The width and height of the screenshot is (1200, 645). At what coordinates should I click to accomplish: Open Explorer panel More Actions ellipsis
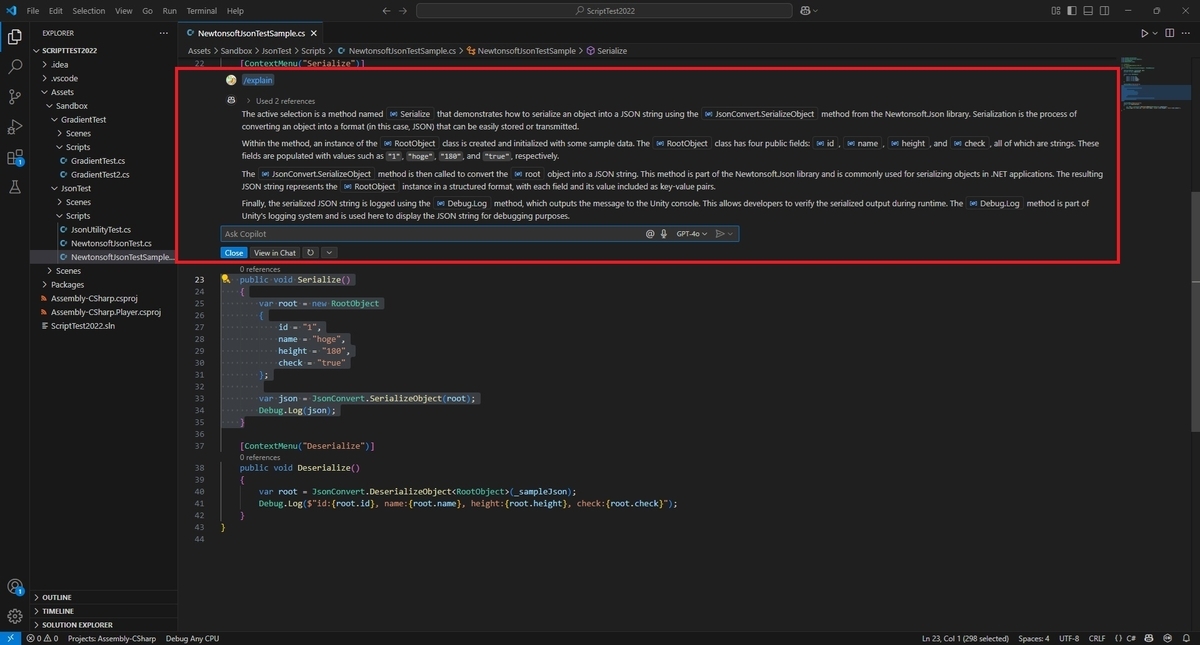(165, 33)
